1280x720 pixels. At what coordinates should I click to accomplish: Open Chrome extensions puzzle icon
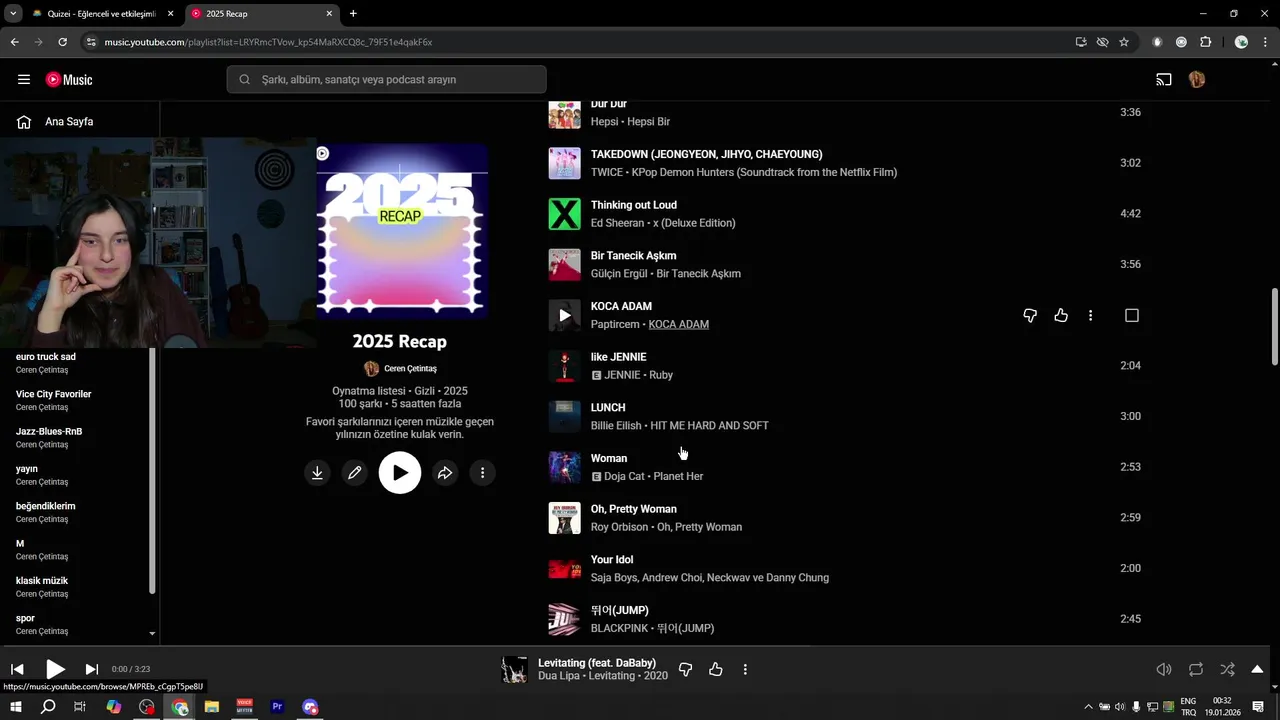1205,42
